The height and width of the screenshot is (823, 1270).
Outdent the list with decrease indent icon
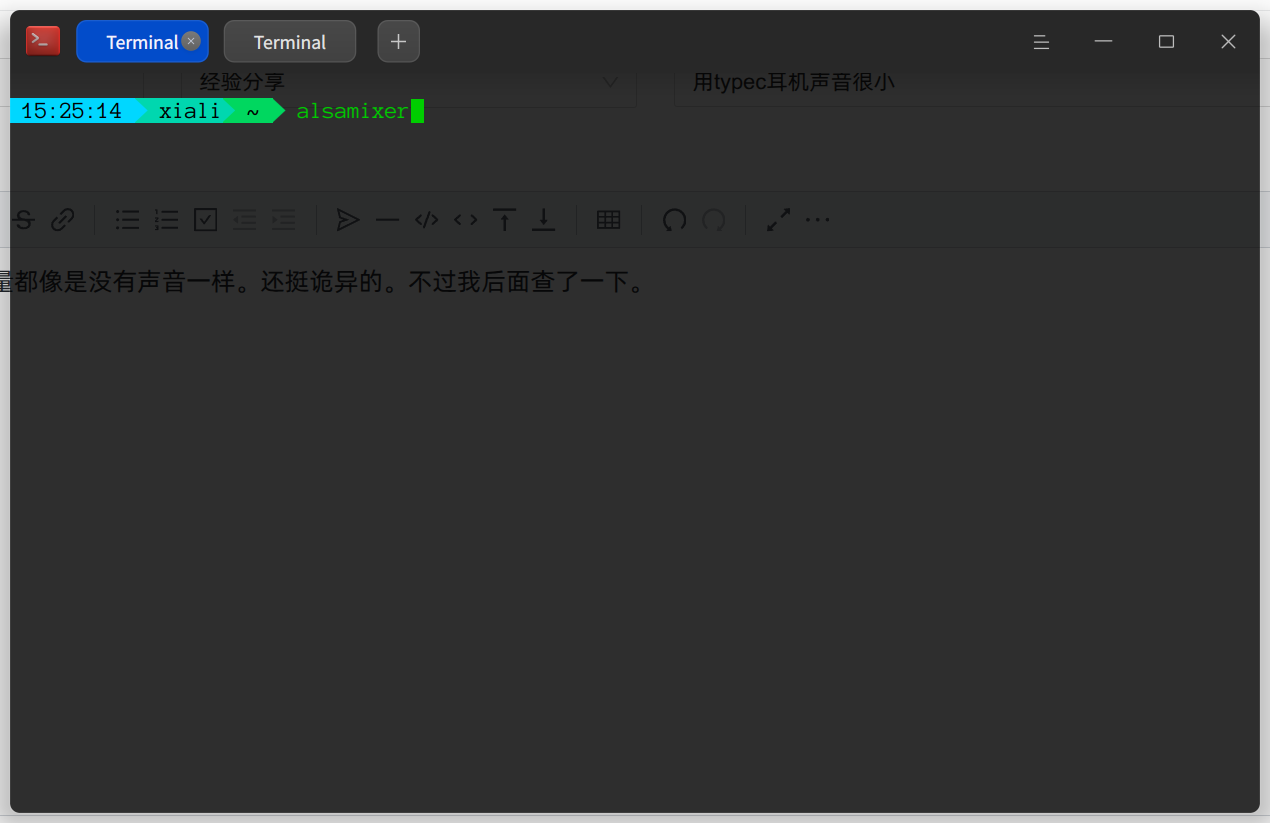[x=245, y=220]
